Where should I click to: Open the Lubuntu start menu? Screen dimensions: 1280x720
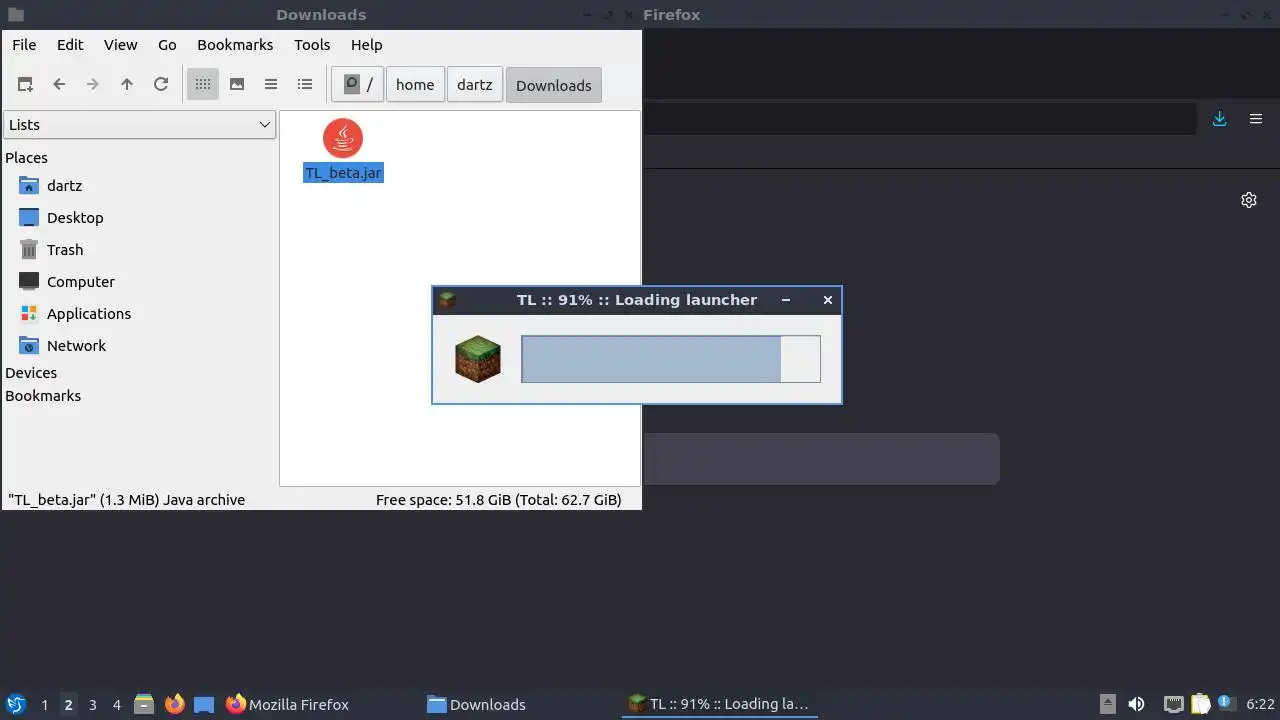click(16, 704)
